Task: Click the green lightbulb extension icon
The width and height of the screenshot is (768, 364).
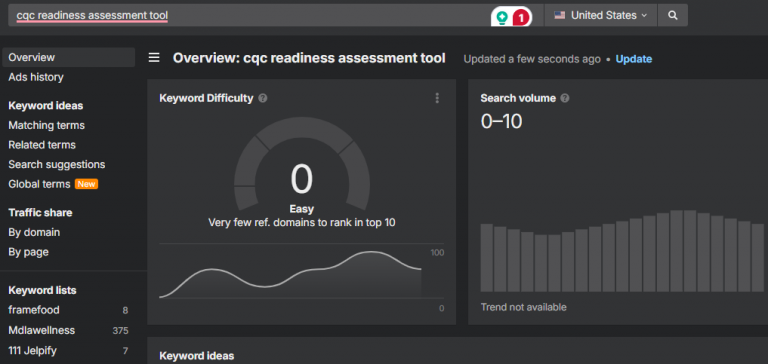Action: (x=502, y=17)
